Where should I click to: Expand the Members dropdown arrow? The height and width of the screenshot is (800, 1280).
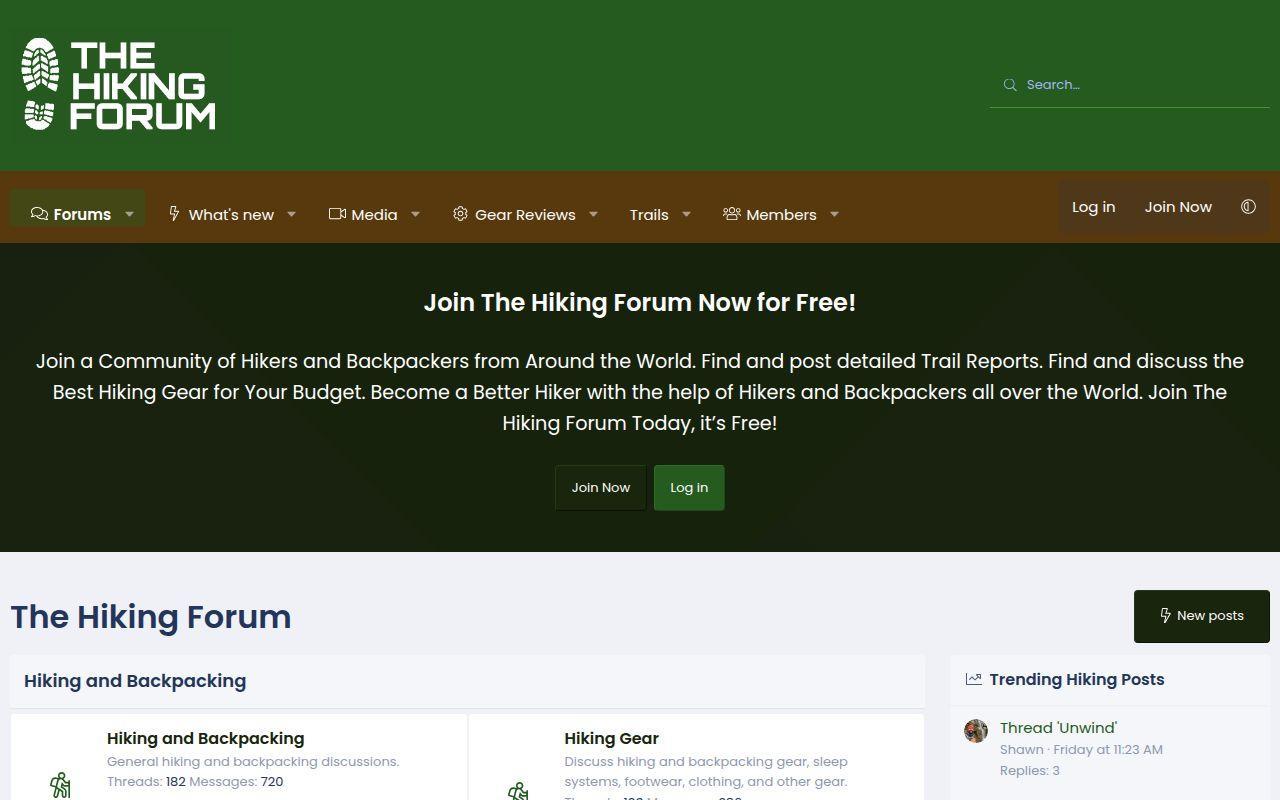click(x=834, y=214)
